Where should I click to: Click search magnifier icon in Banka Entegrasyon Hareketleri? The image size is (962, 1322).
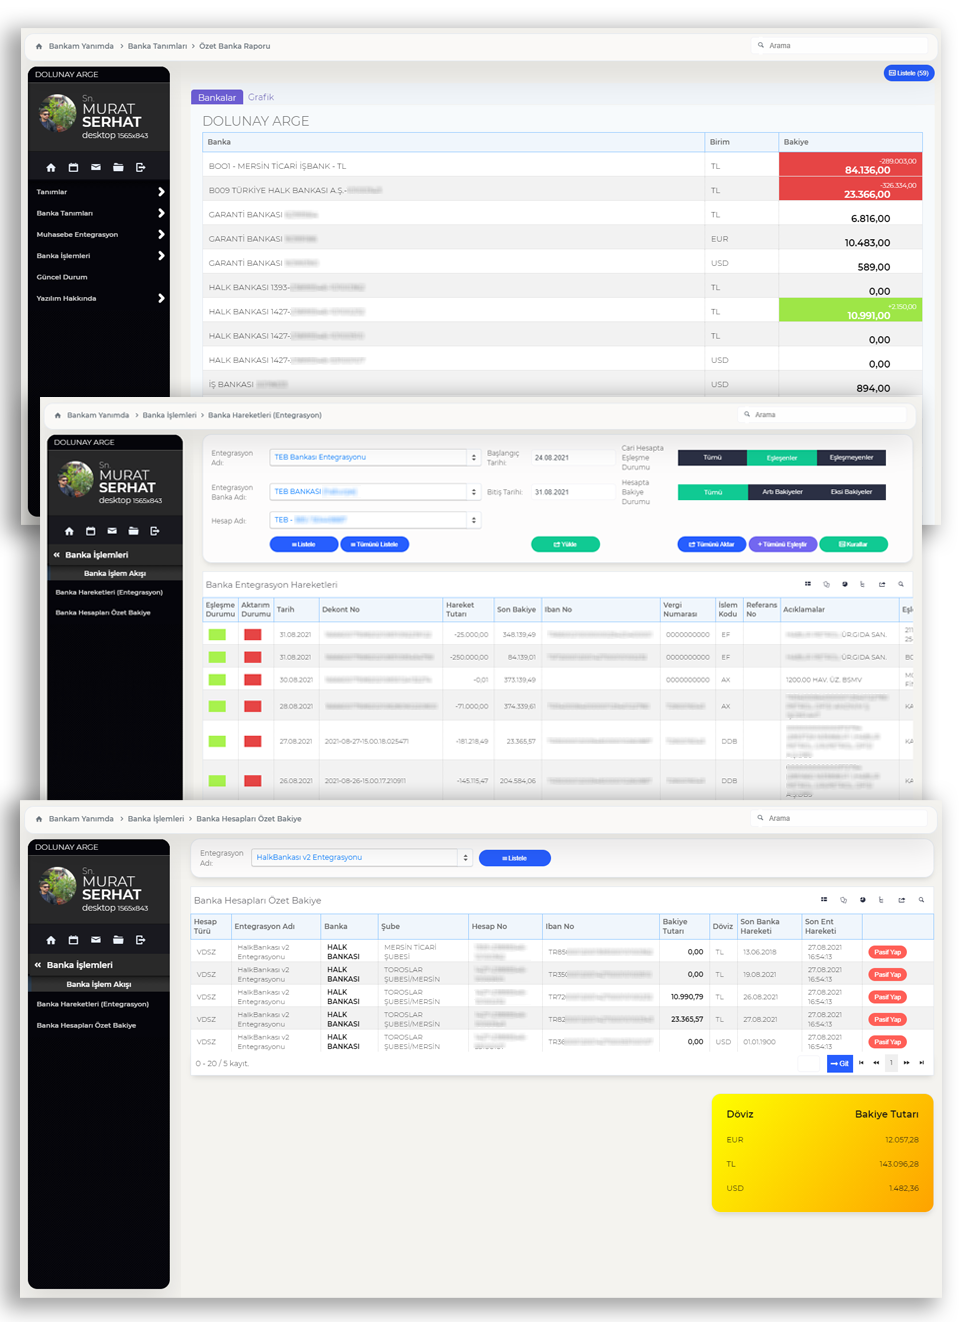point(900,584)
